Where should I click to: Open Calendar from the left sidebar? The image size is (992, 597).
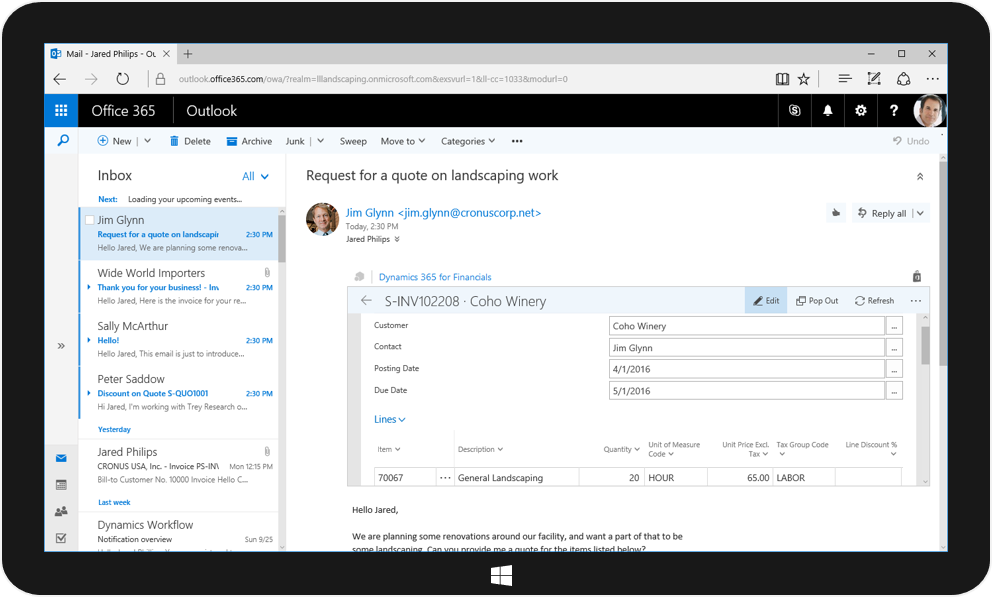[x=61, y=485]
